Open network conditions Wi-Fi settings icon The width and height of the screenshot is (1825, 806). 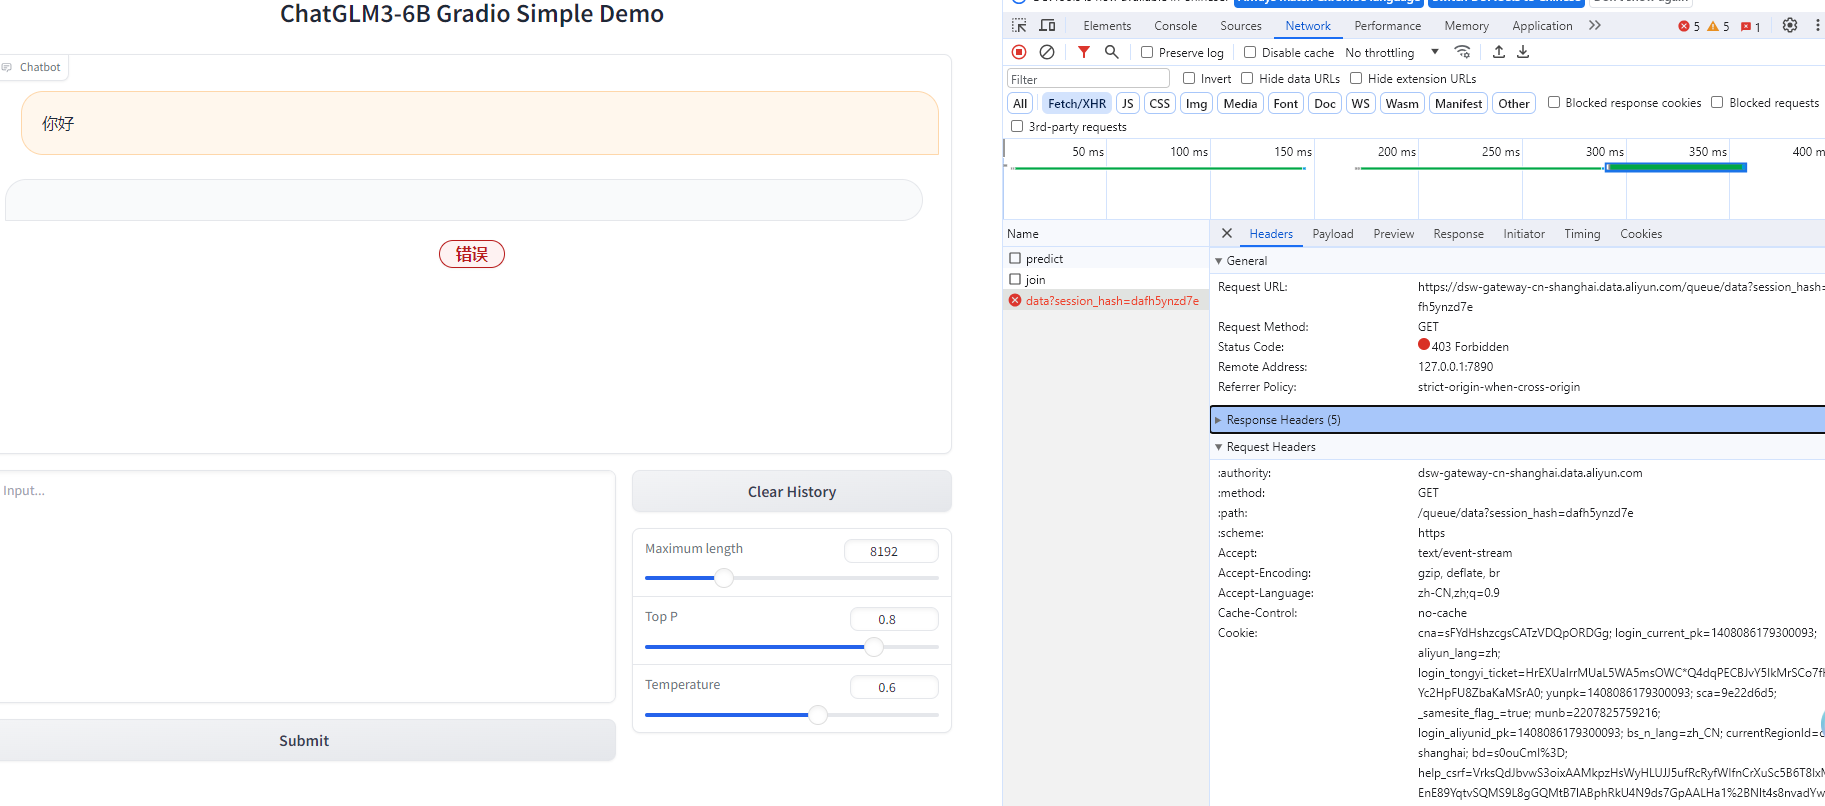(1462, 52)
